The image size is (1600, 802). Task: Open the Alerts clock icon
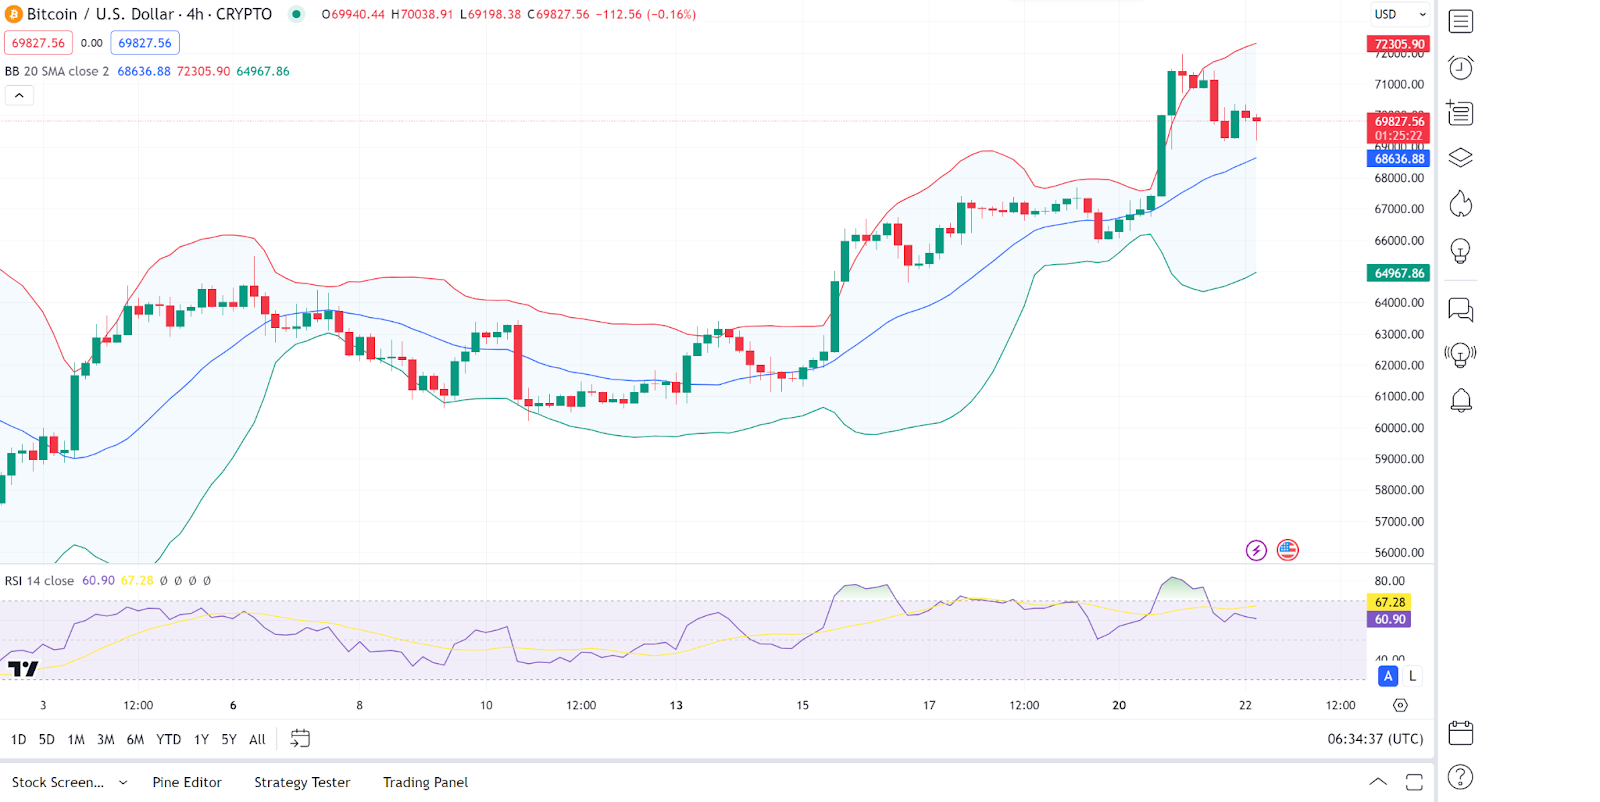1461,67
